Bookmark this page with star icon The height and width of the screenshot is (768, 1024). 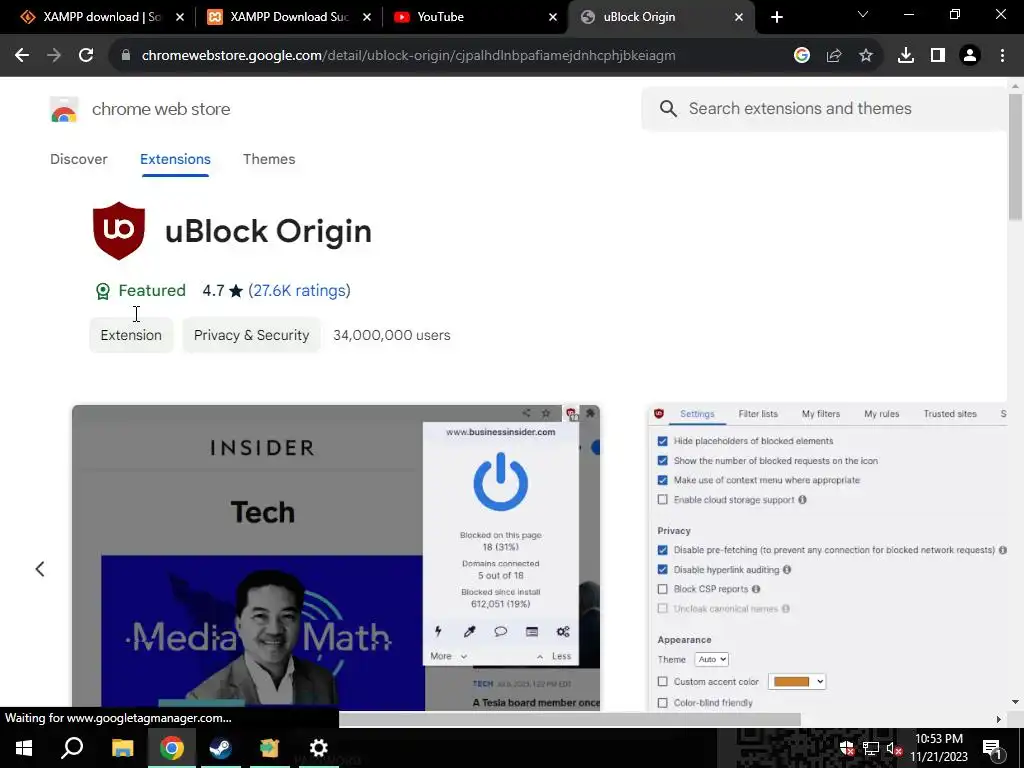[x=865, y=56]
